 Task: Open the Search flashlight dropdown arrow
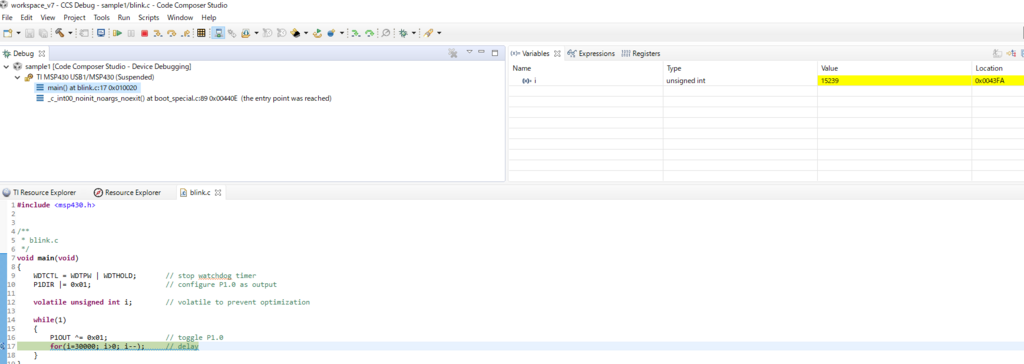tap(439, 33)
